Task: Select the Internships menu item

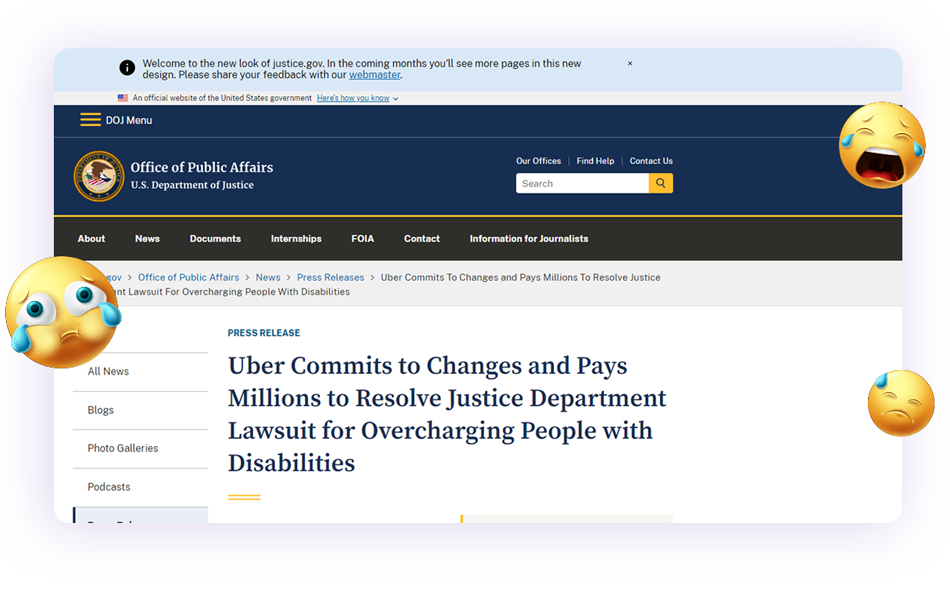Action: click(x=296, y=239)
